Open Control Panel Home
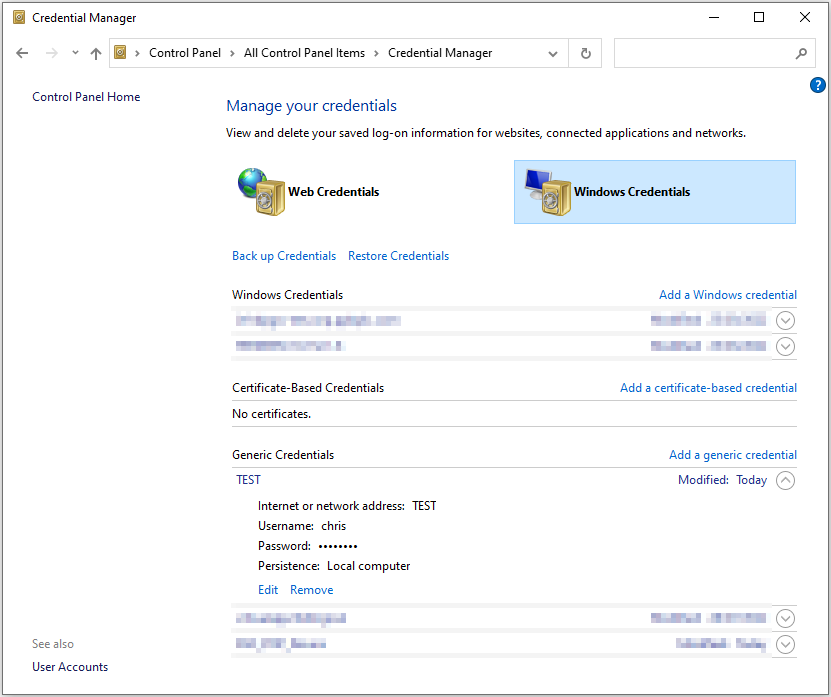The image size is (831, 697). pos(86,96)
